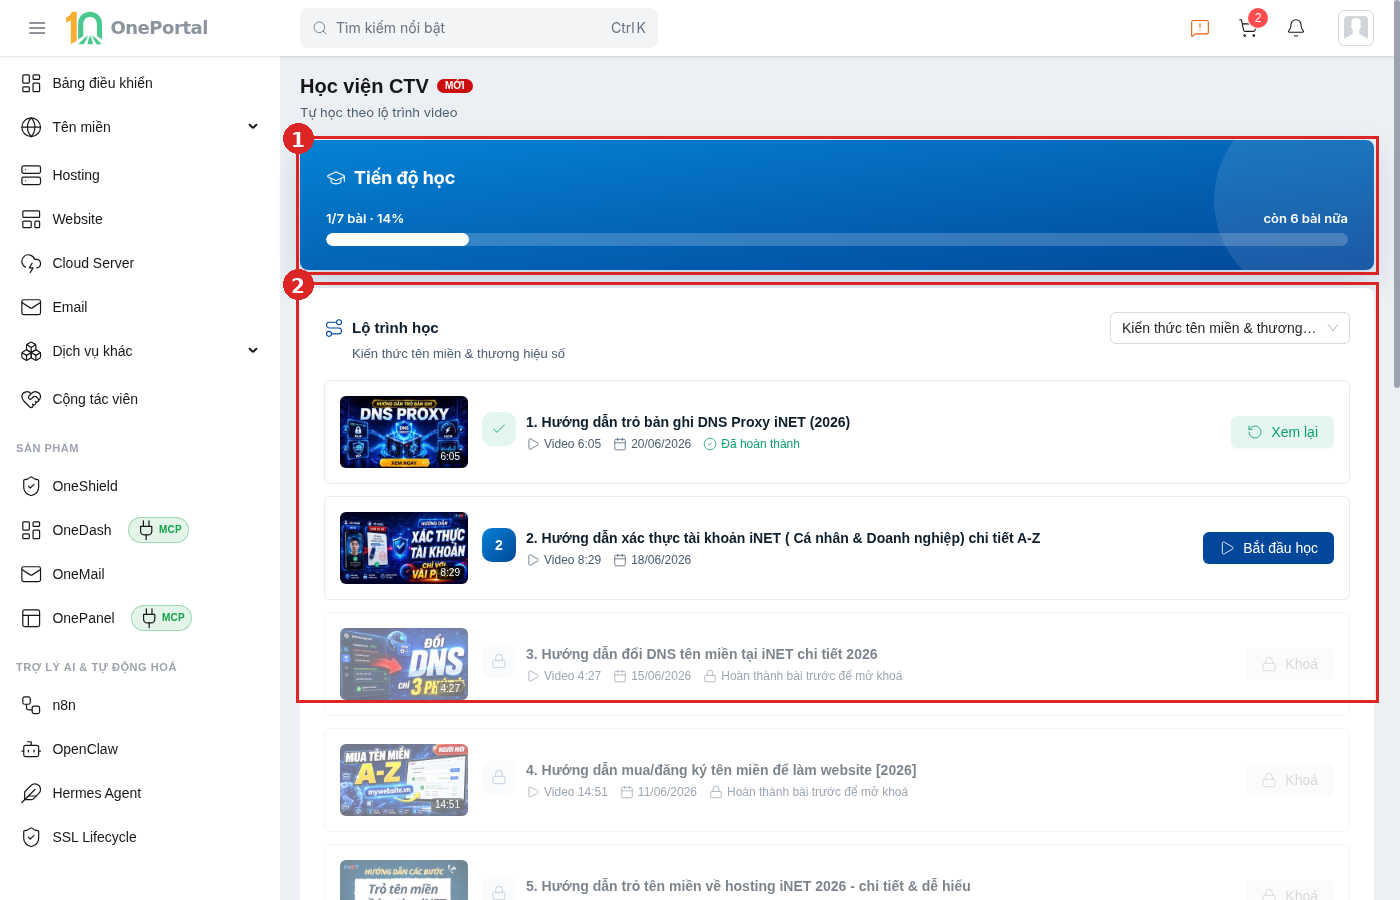The image size is (1400, 900).
Task: Click the OnePanel panel icon
Action: (31, 618)
